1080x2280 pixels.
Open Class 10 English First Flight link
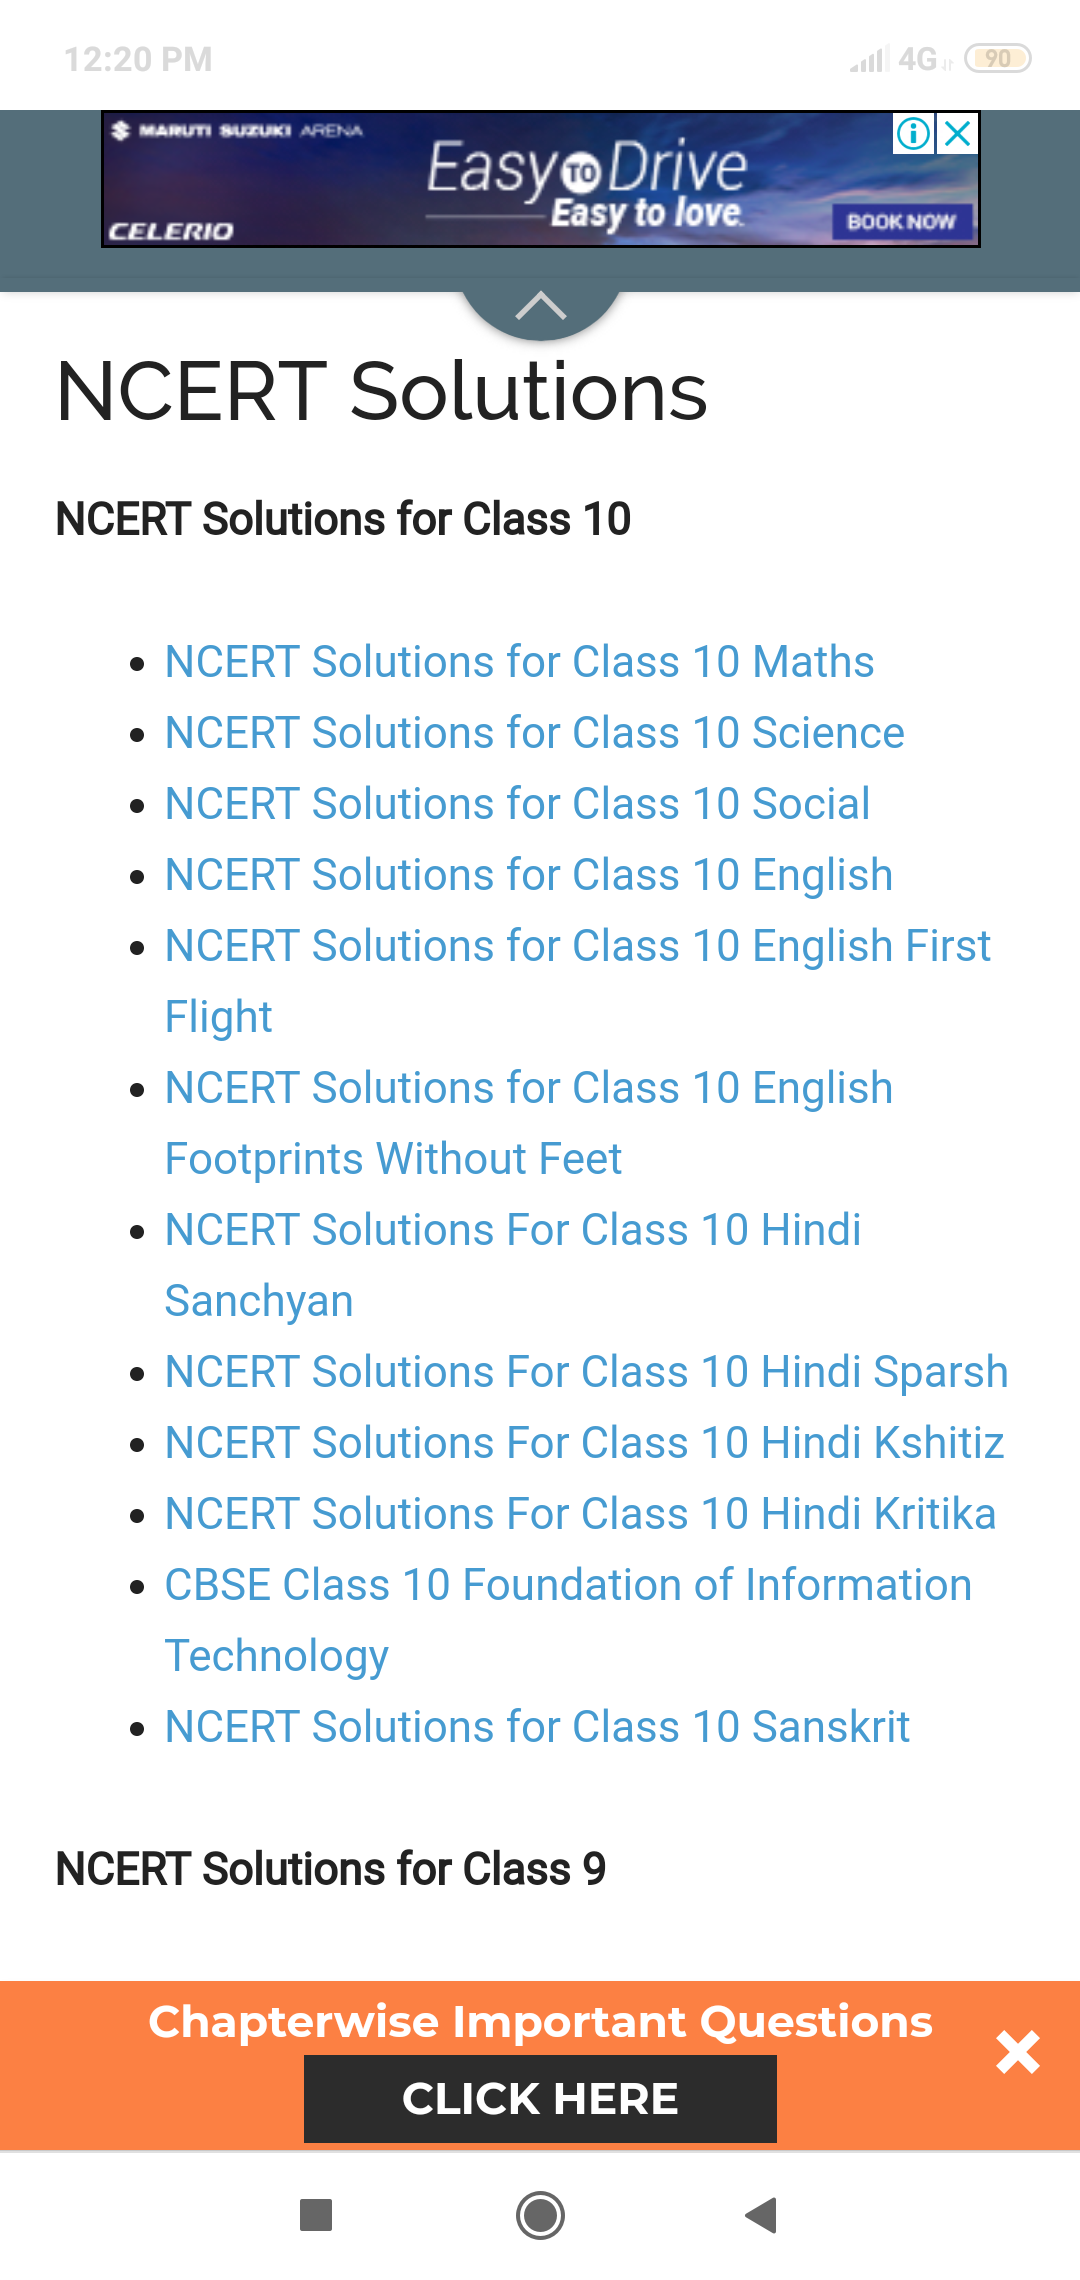click(x=578, y=981)
